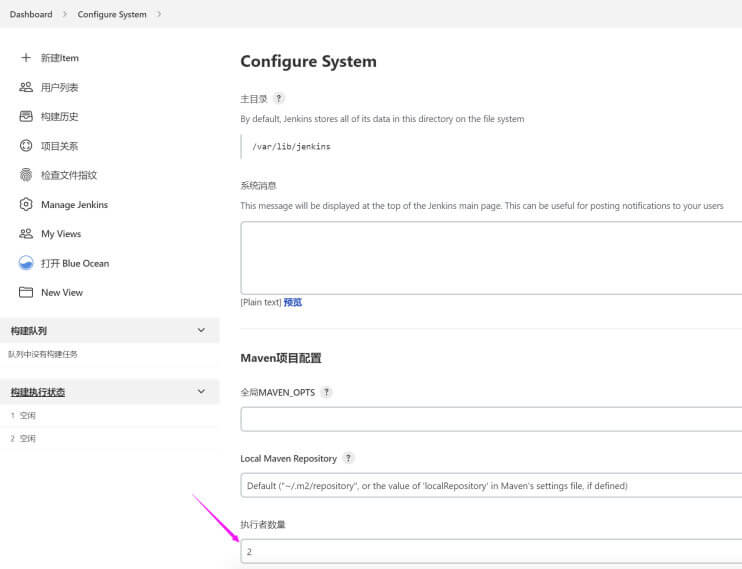Screen dimensions: 742x569
Task: Click the My Views sidebar link
Action: [61, 234]
